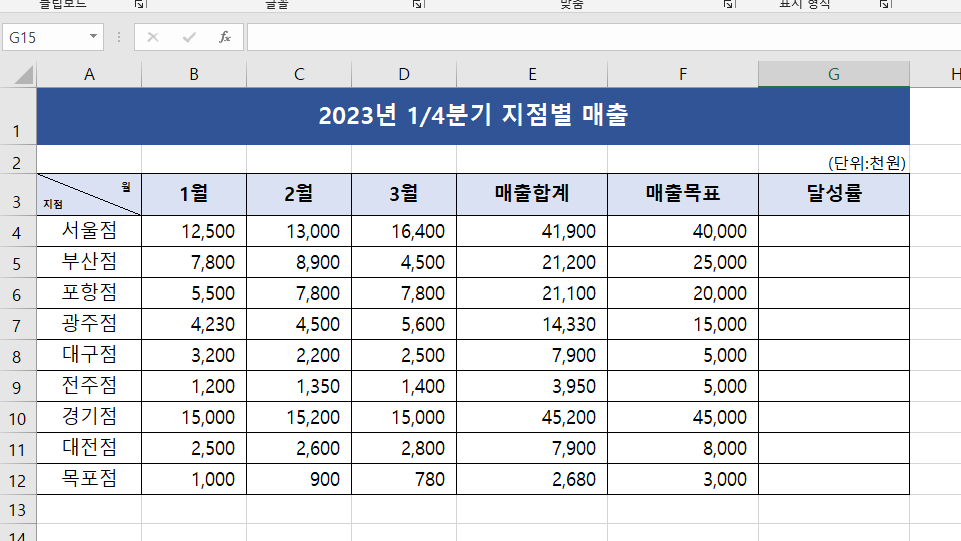961x541 pixels.
Task: Open the Name Box dropdown arrow
Action: [x=93, y=37]
